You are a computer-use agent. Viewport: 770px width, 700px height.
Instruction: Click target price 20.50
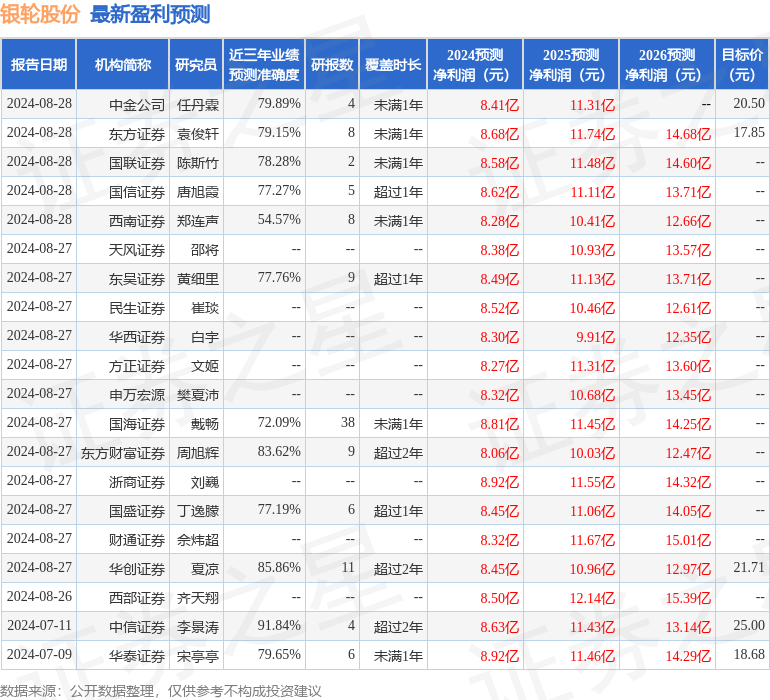click(x=749, y=103)
